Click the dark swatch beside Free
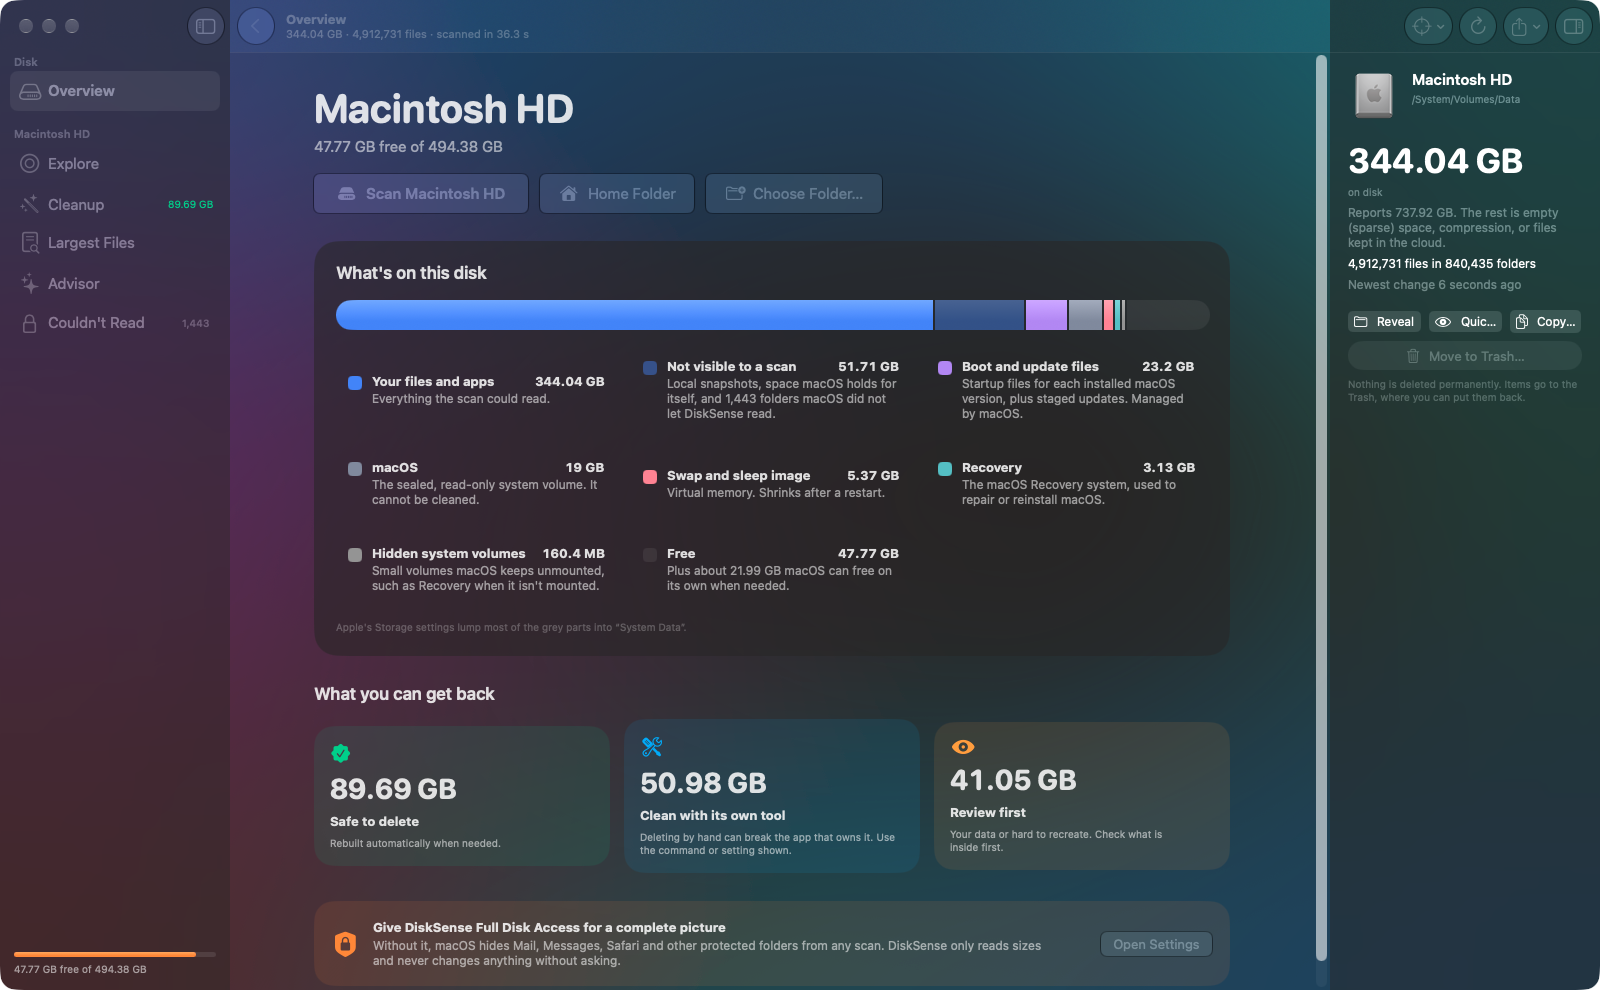The height and width of the screenshot is (990, 1600). [650, 554]
